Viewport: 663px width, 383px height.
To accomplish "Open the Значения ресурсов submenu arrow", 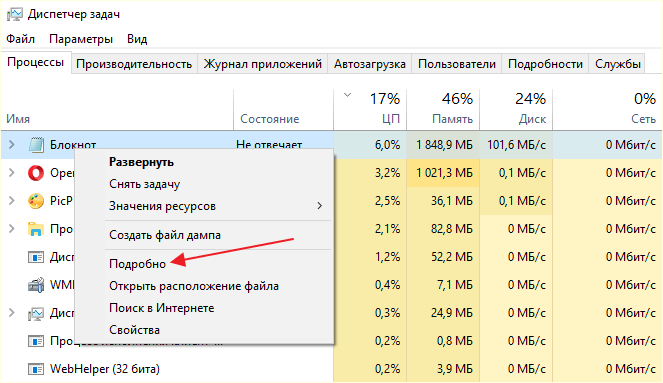I will 320,206.
